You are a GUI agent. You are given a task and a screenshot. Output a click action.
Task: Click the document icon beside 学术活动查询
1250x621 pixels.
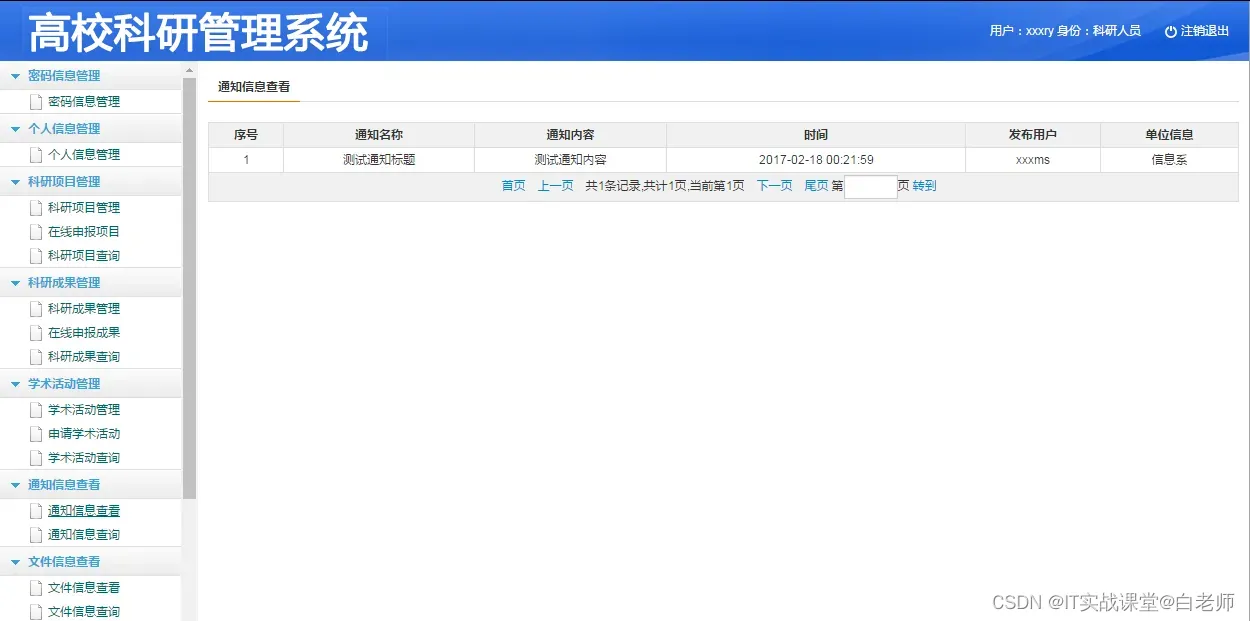(x=36, y=457)
